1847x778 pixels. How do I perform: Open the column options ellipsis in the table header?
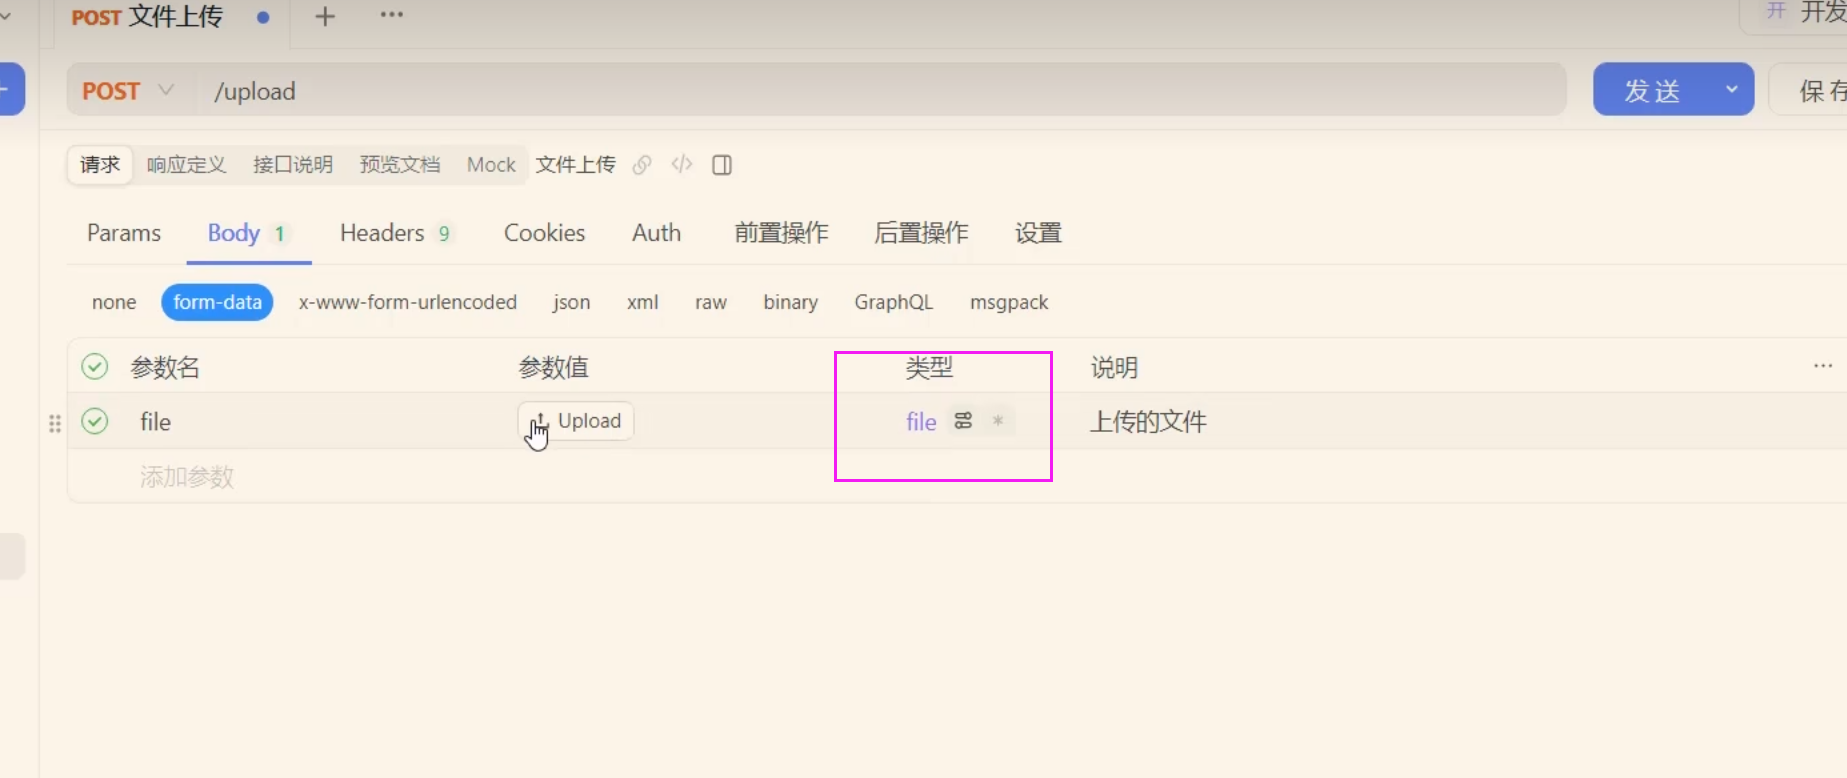click(1822, 366)
